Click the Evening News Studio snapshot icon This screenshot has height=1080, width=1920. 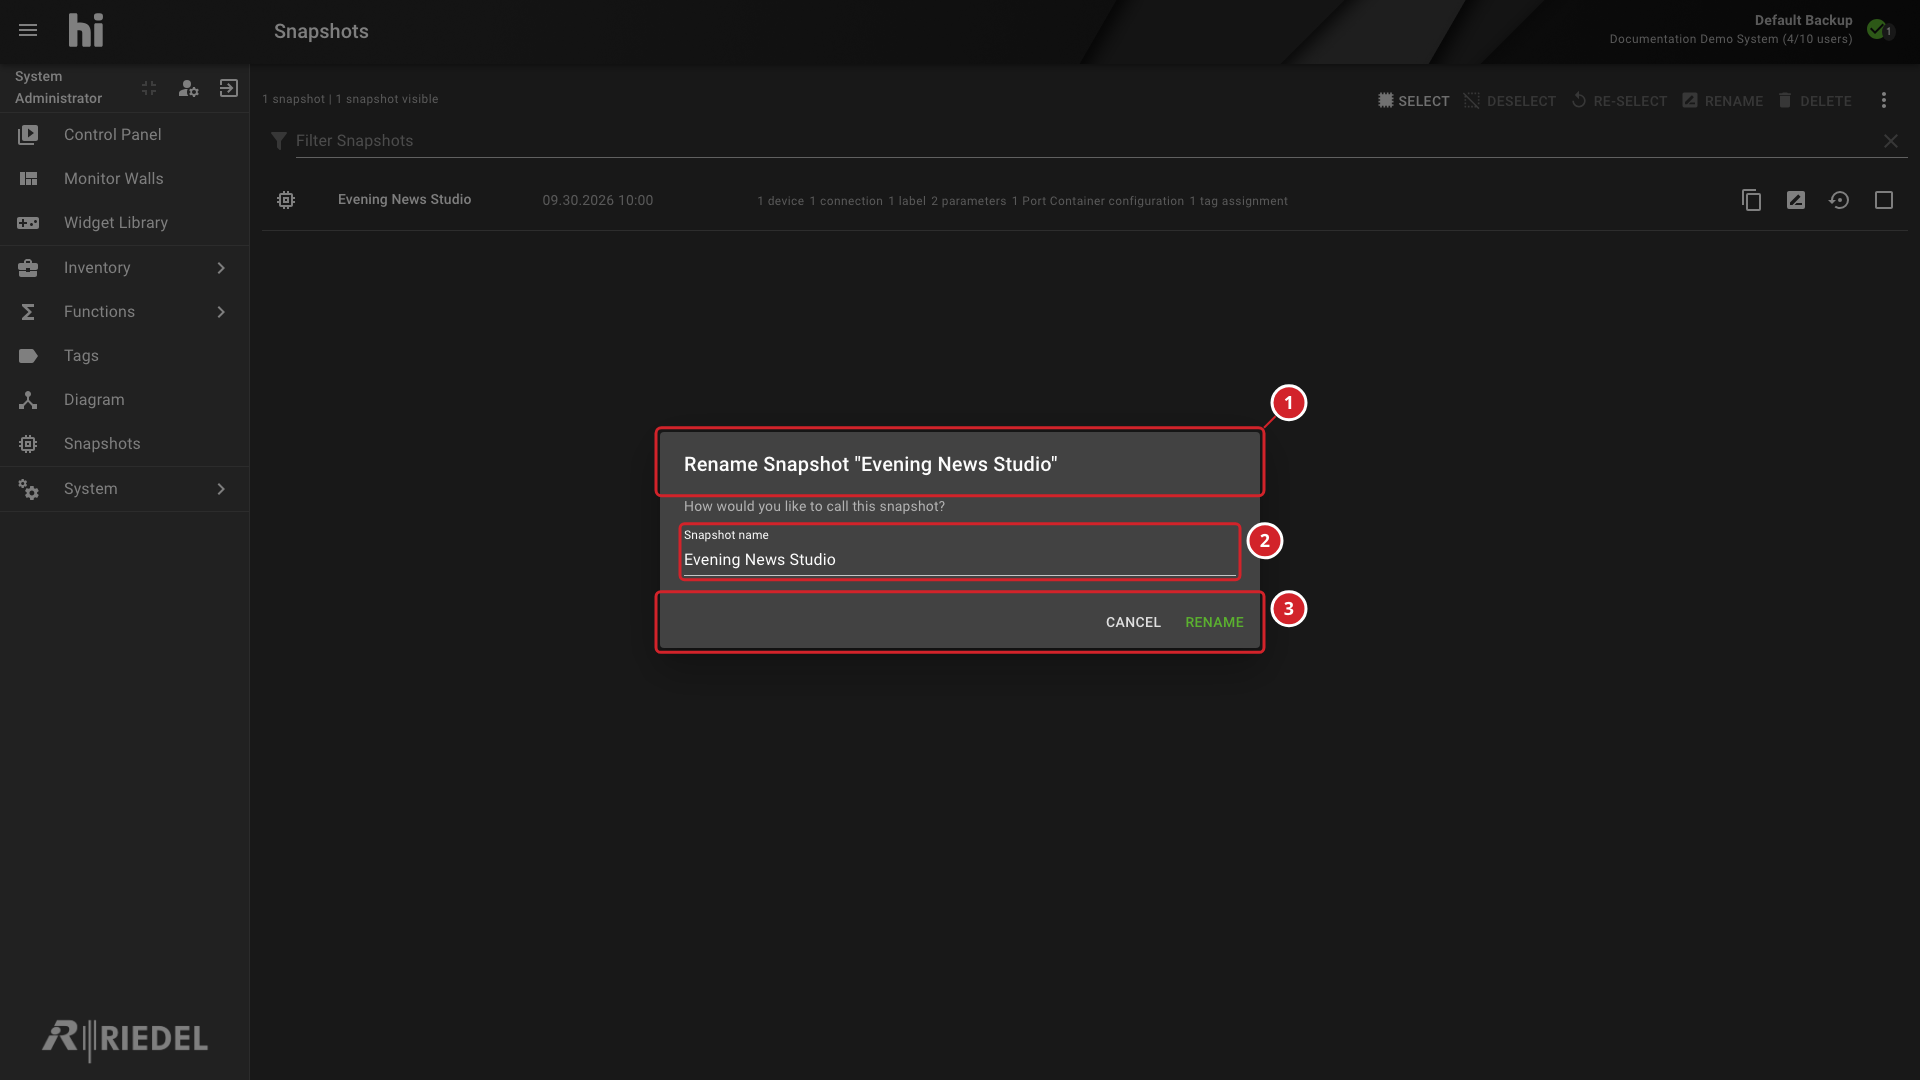(286, 200)
